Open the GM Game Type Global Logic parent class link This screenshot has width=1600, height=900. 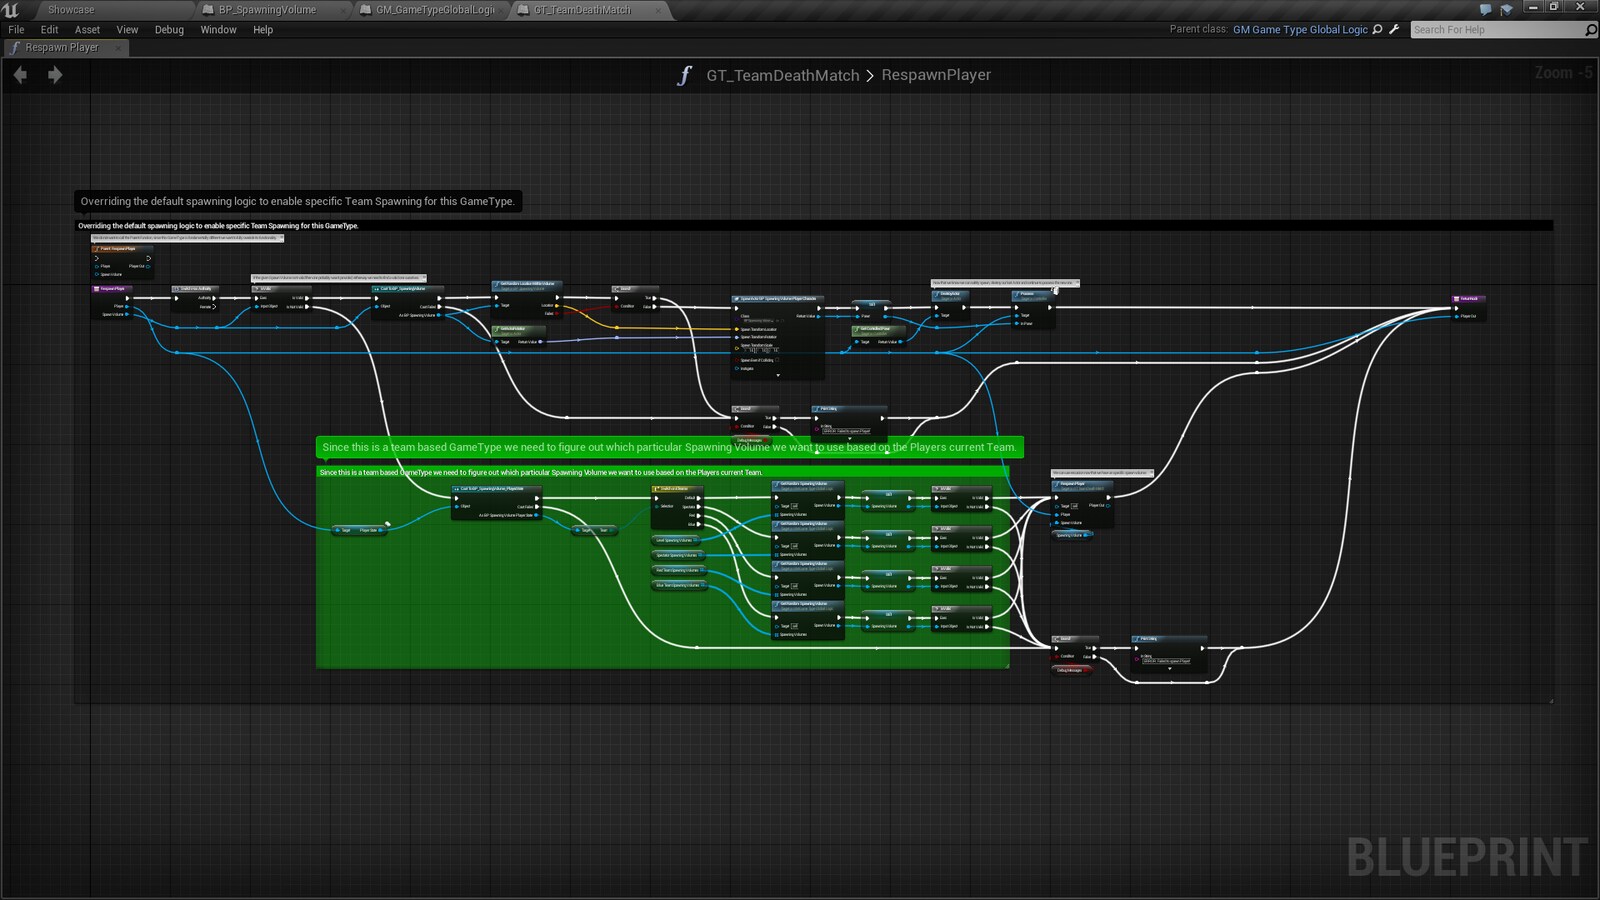point(1301,29)
